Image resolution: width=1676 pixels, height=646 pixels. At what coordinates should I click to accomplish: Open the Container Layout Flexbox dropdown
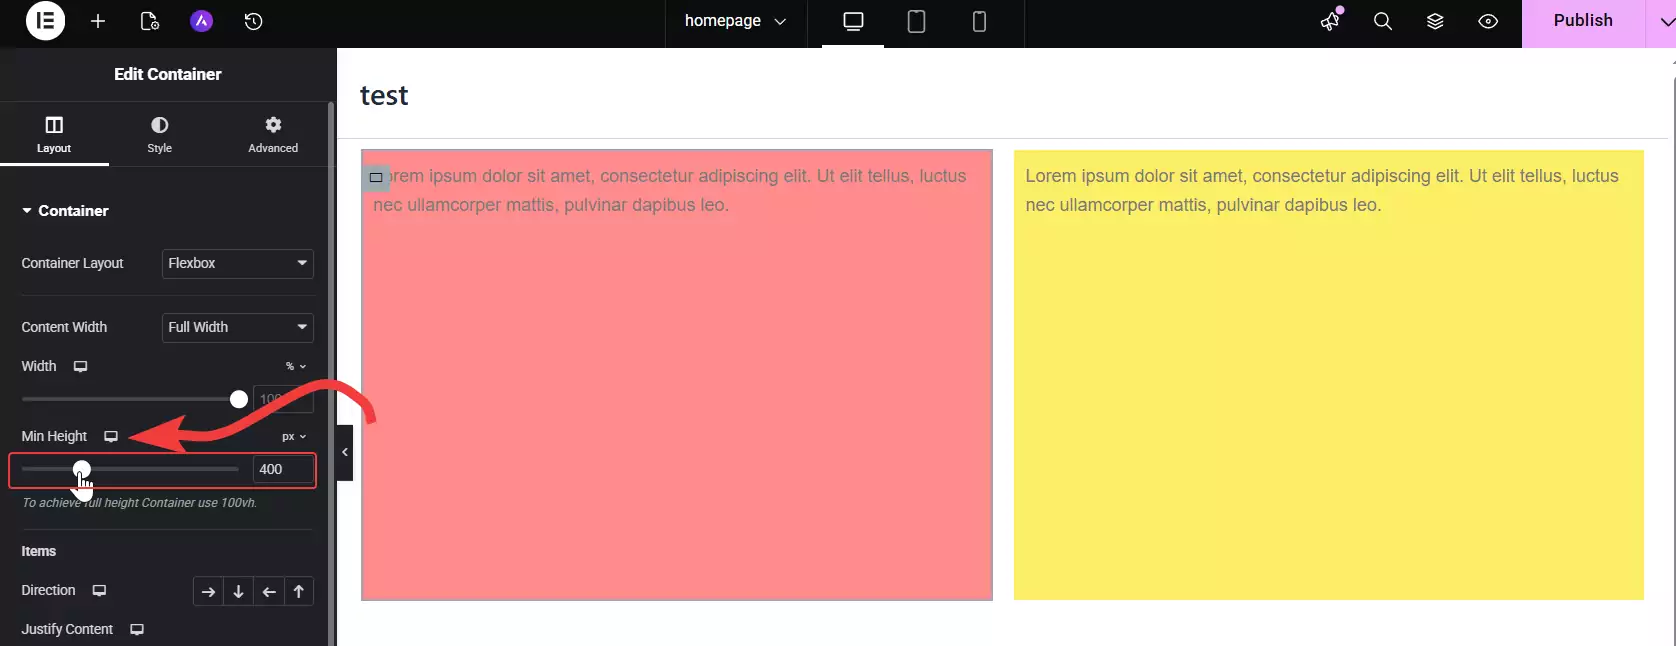(x=238, y=263)
